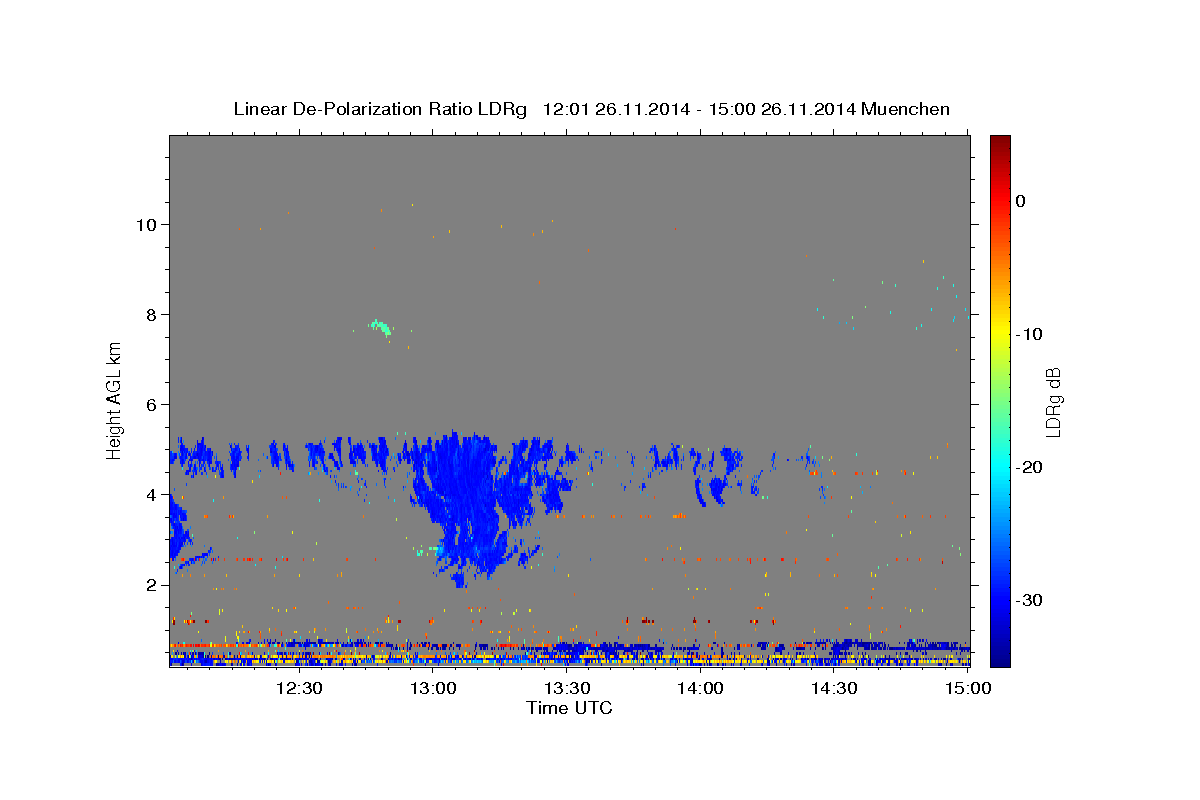Click the date range text '12:01 26.11.2014 - 15:00 26.11.2014'
The width and height of the screenshot is (1200, 800).
click(699, 109)
